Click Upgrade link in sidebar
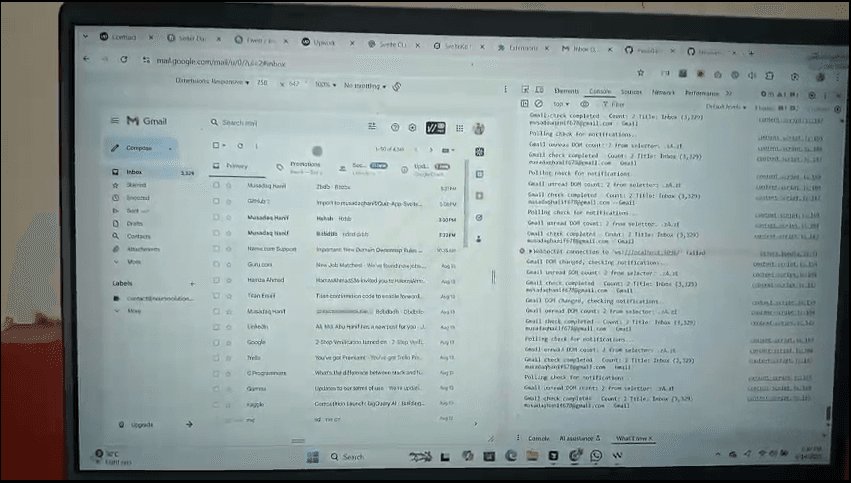This screenshot has width=851, height=483. click(142, 425)
